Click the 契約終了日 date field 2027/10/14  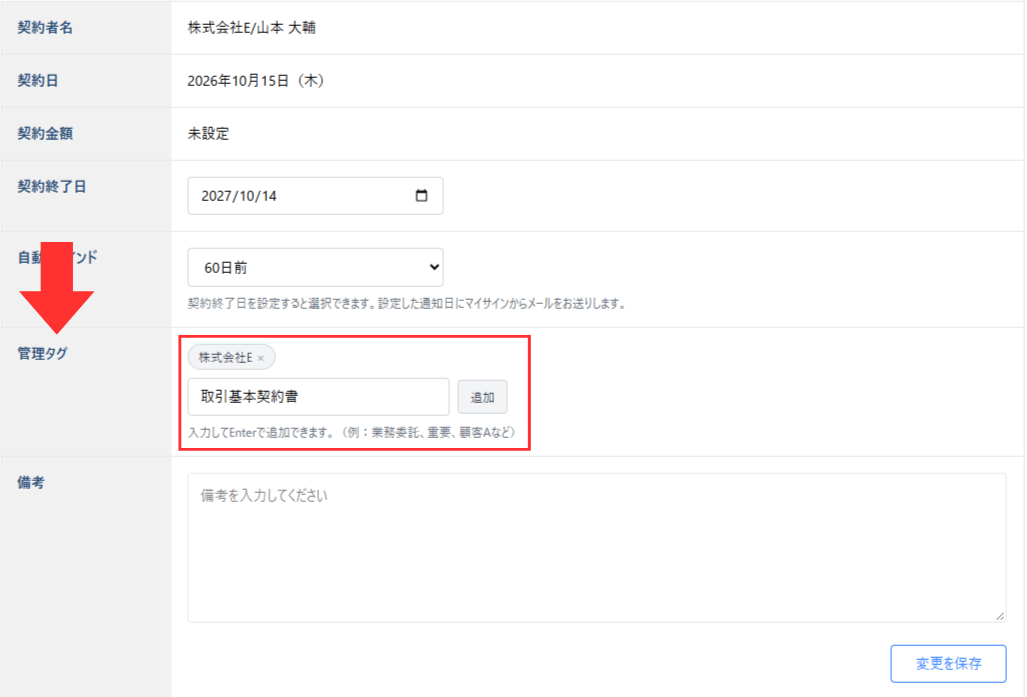[315, 195]
